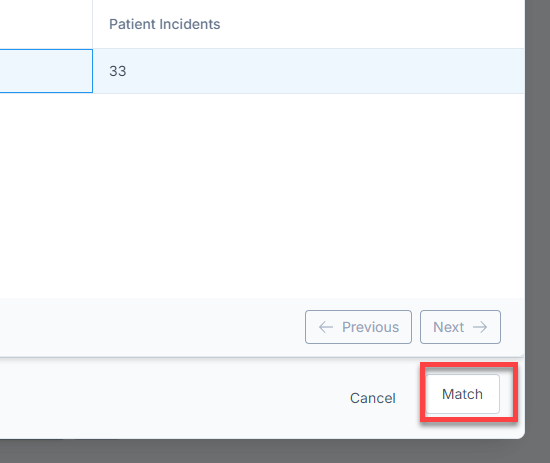Click the left arrow icon in Previous
The image size is (550, 463).
tap(326, 327)
